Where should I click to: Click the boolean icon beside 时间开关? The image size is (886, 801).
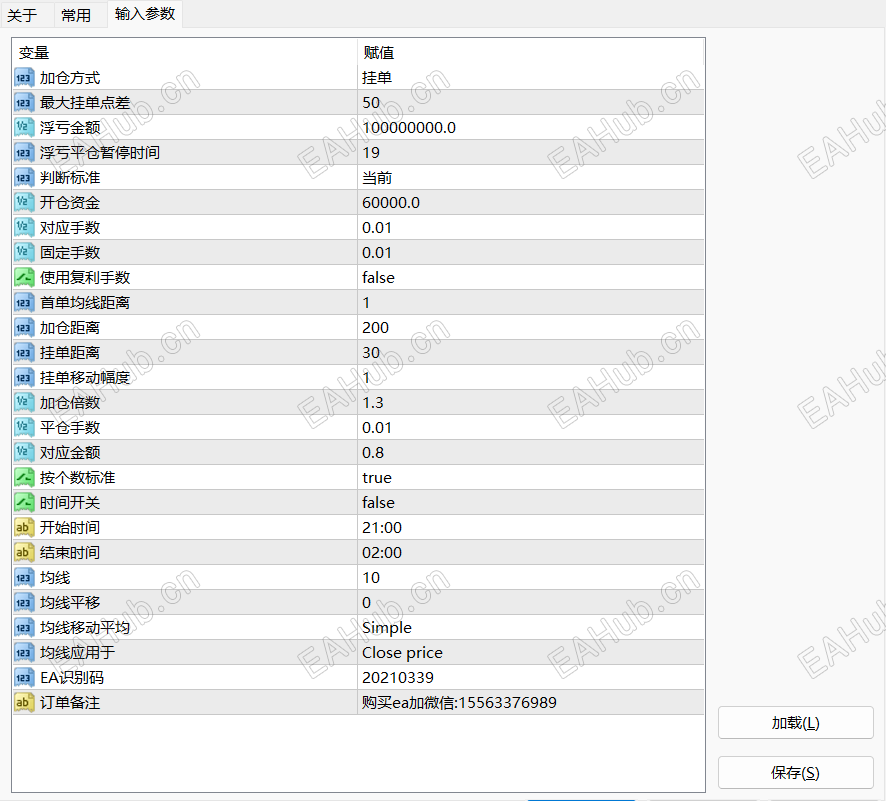click(24, 502)
